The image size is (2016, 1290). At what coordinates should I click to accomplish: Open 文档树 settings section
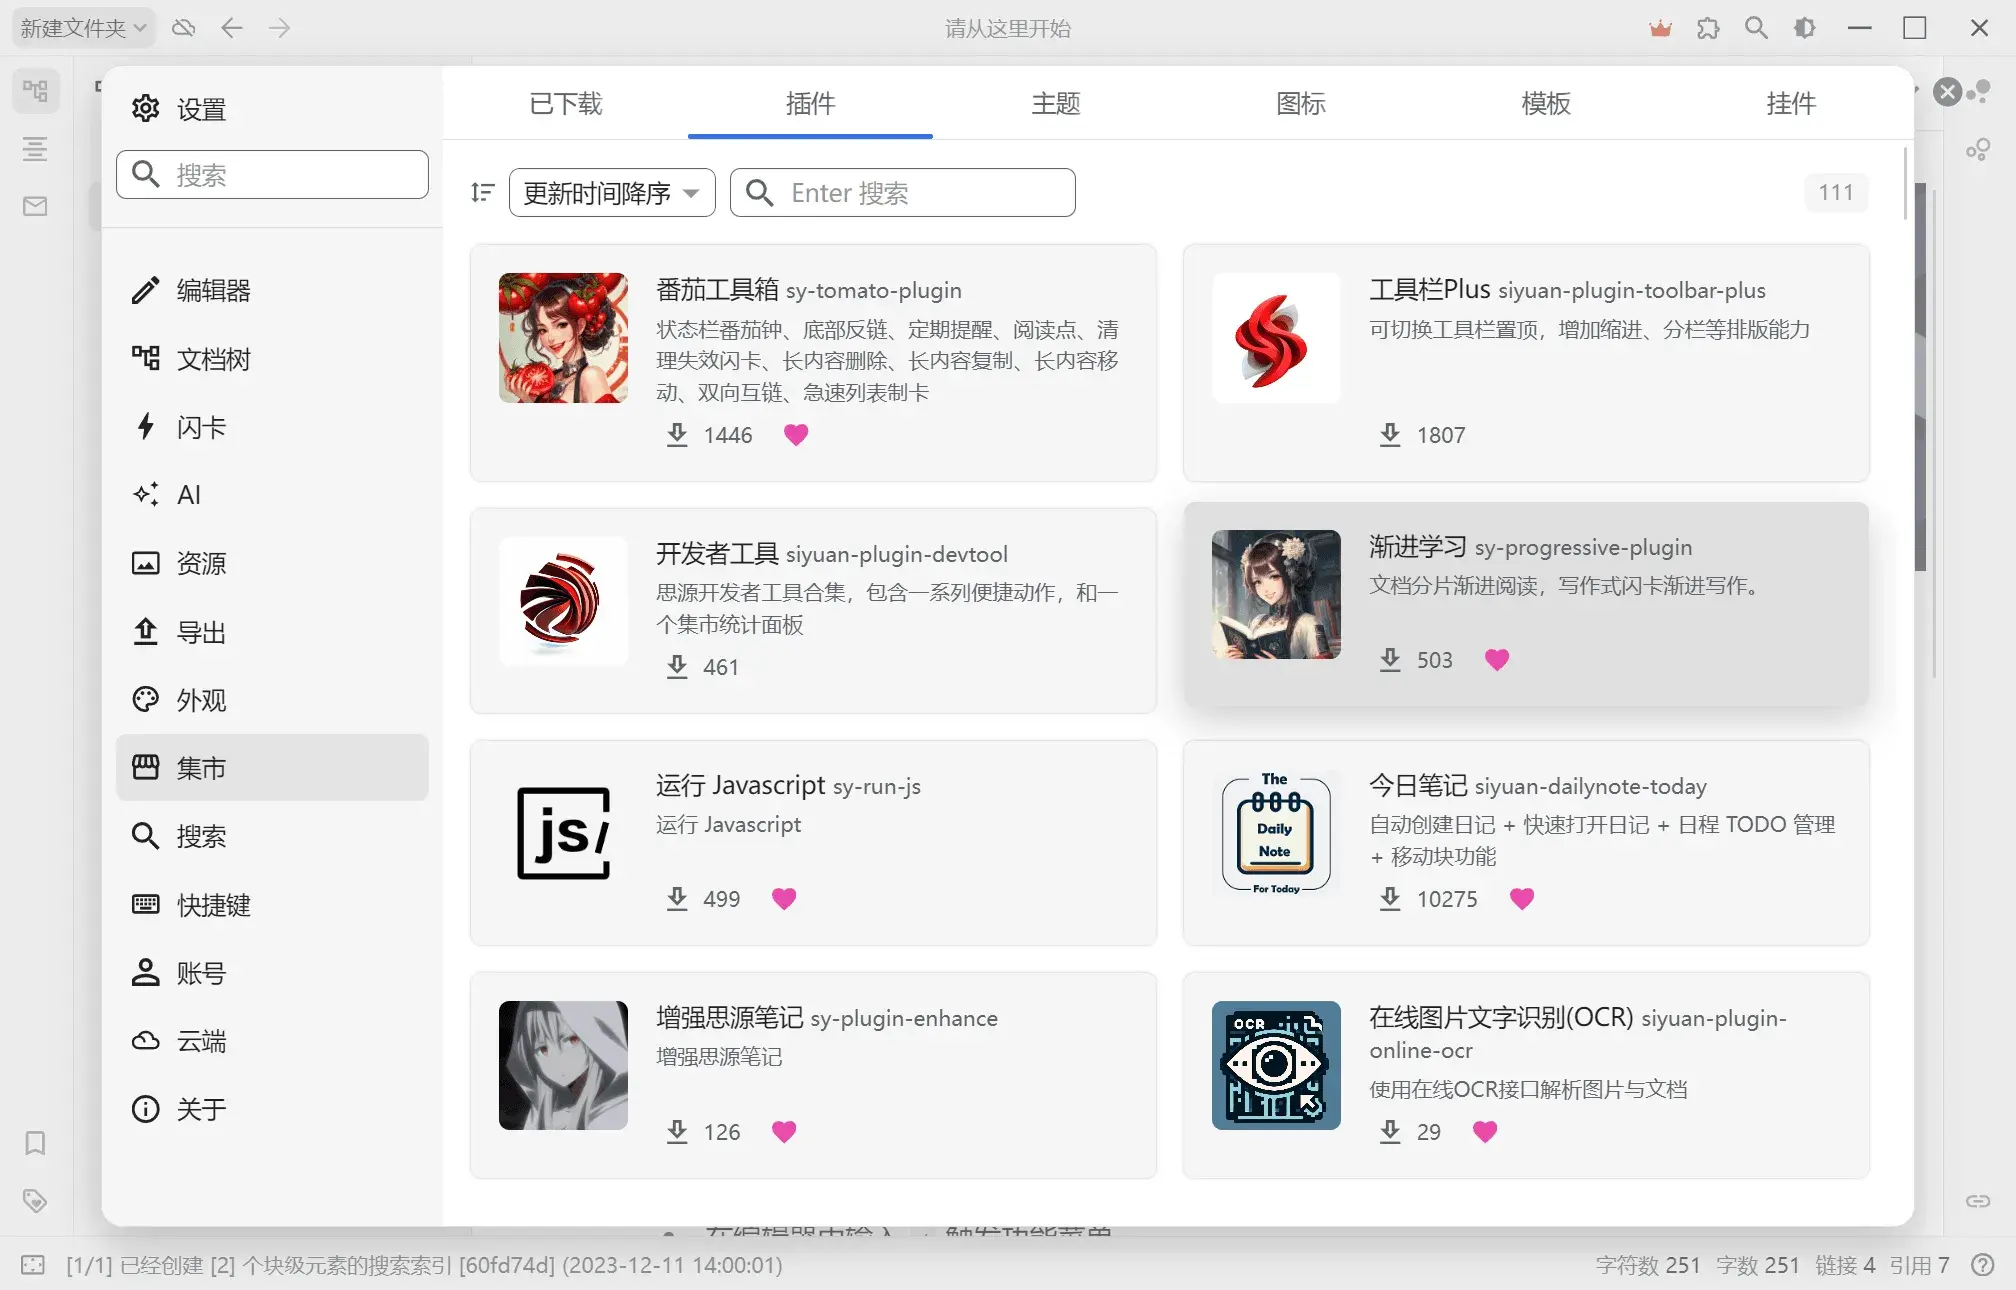tap(272, 358)
